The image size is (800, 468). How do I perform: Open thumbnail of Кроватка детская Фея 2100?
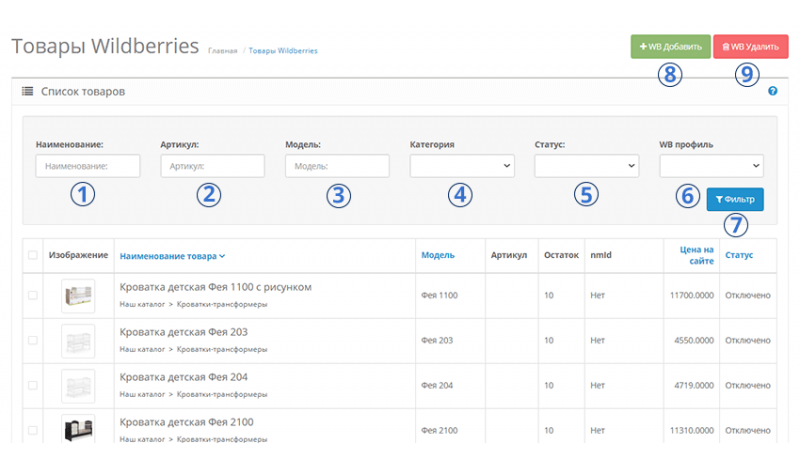pos(78,428)
